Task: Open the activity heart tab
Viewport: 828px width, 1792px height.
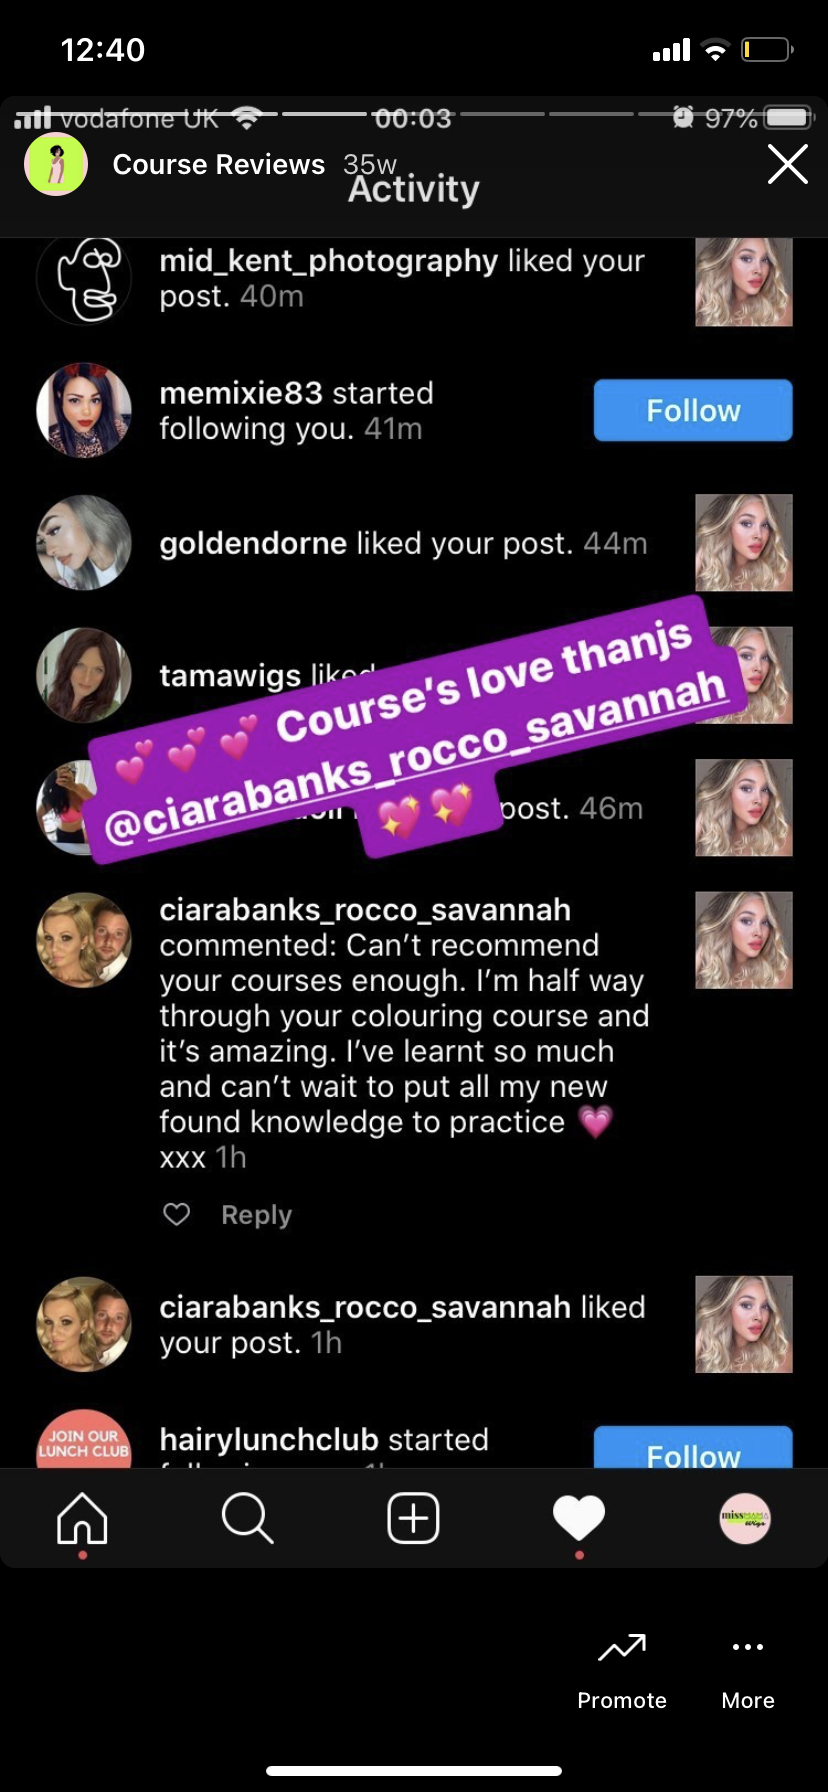Action: 579,1518
